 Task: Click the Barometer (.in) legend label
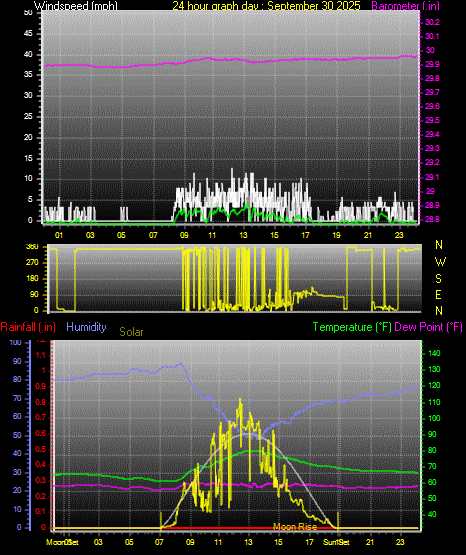pyautogui.click(x=405, y=6)
